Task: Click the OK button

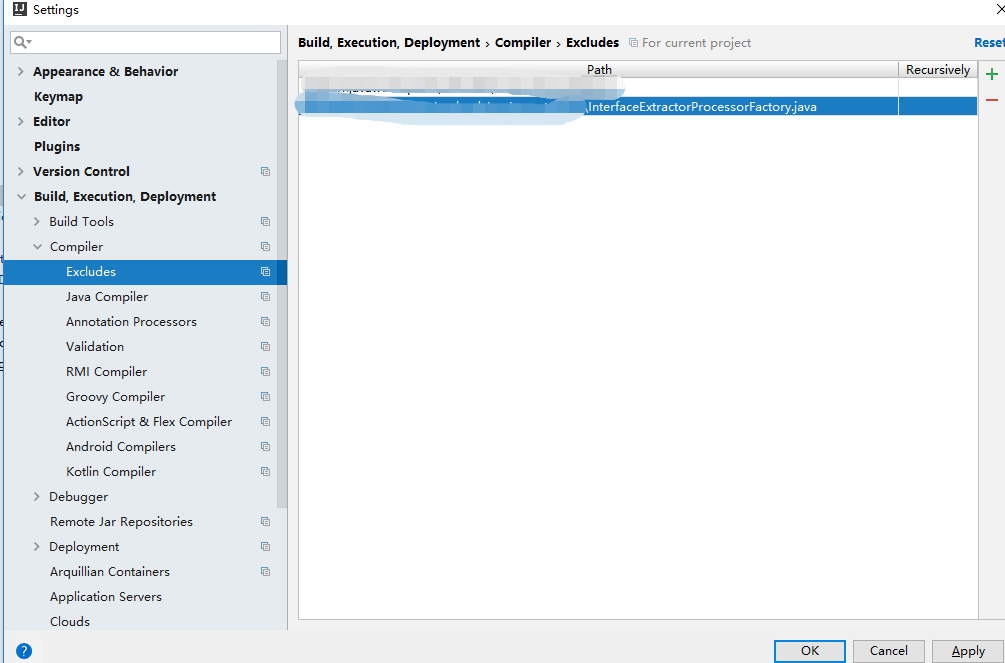Action: 810,651
